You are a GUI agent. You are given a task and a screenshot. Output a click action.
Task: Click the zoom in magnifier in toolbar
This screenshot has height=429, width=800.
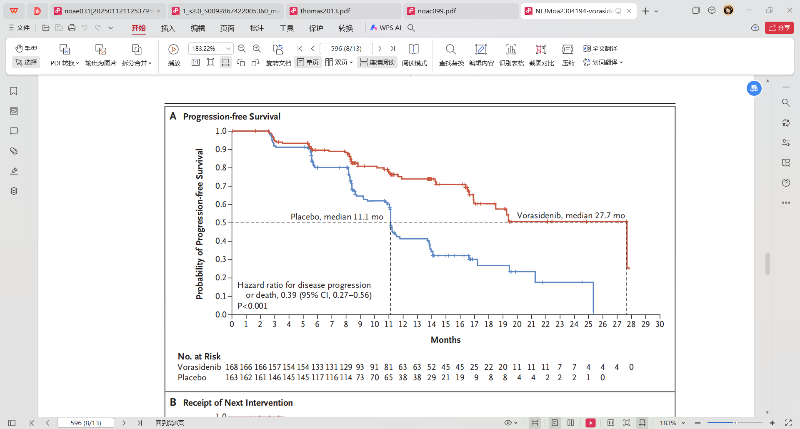click(257, 48)
